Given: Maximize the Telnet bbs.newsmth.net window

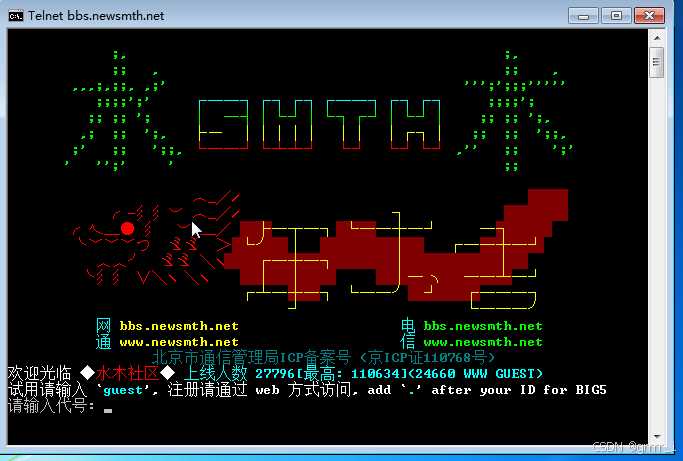Looking at the screenshot, I should [x=616, y=16].
